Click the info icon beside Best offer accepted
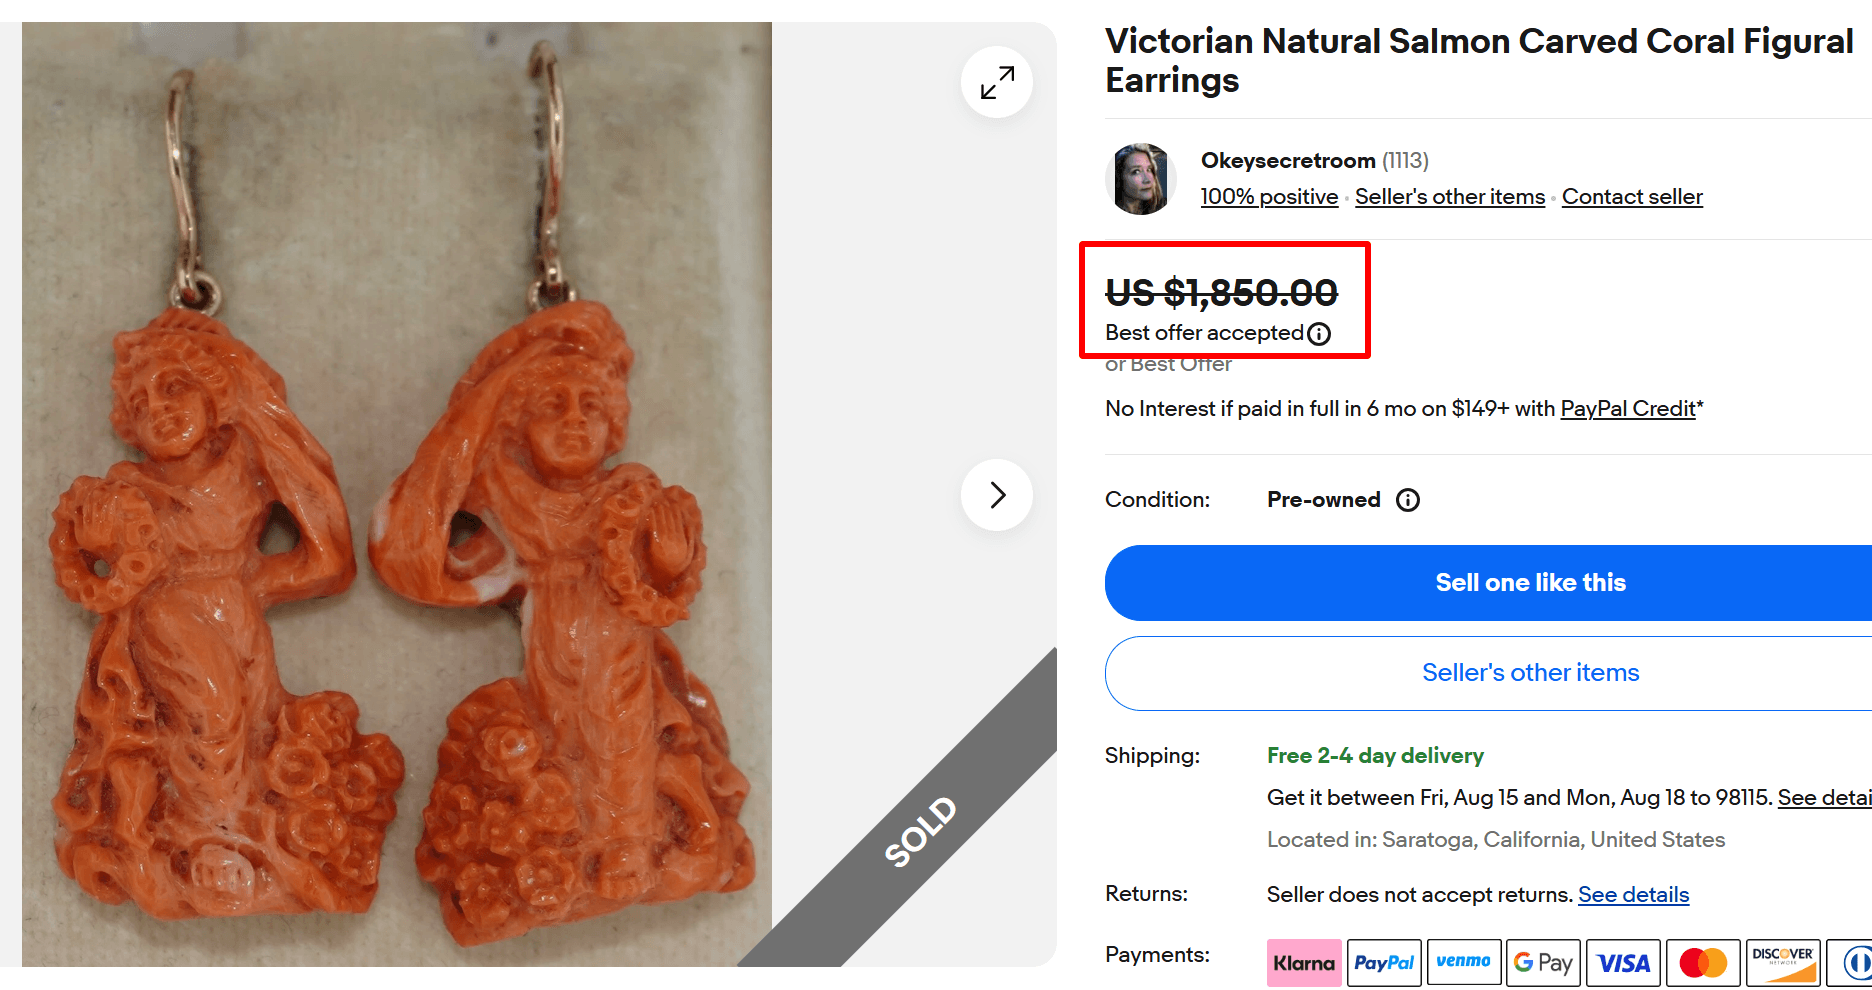 (1320, 334)
